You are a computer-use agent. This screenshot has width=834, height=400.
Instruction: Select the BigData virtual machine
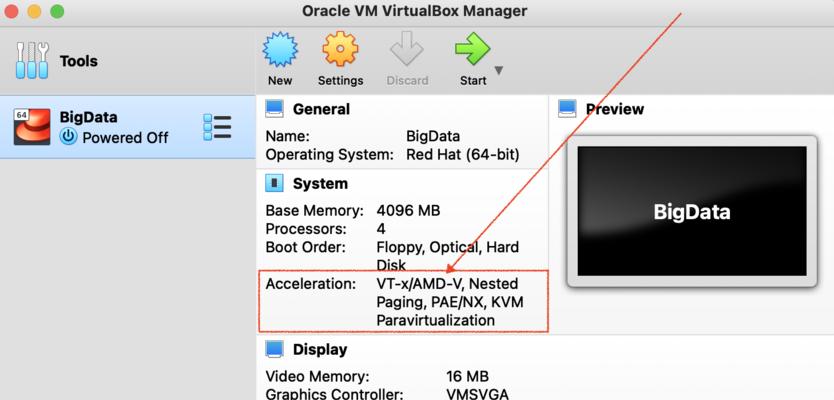click(128, 127)
